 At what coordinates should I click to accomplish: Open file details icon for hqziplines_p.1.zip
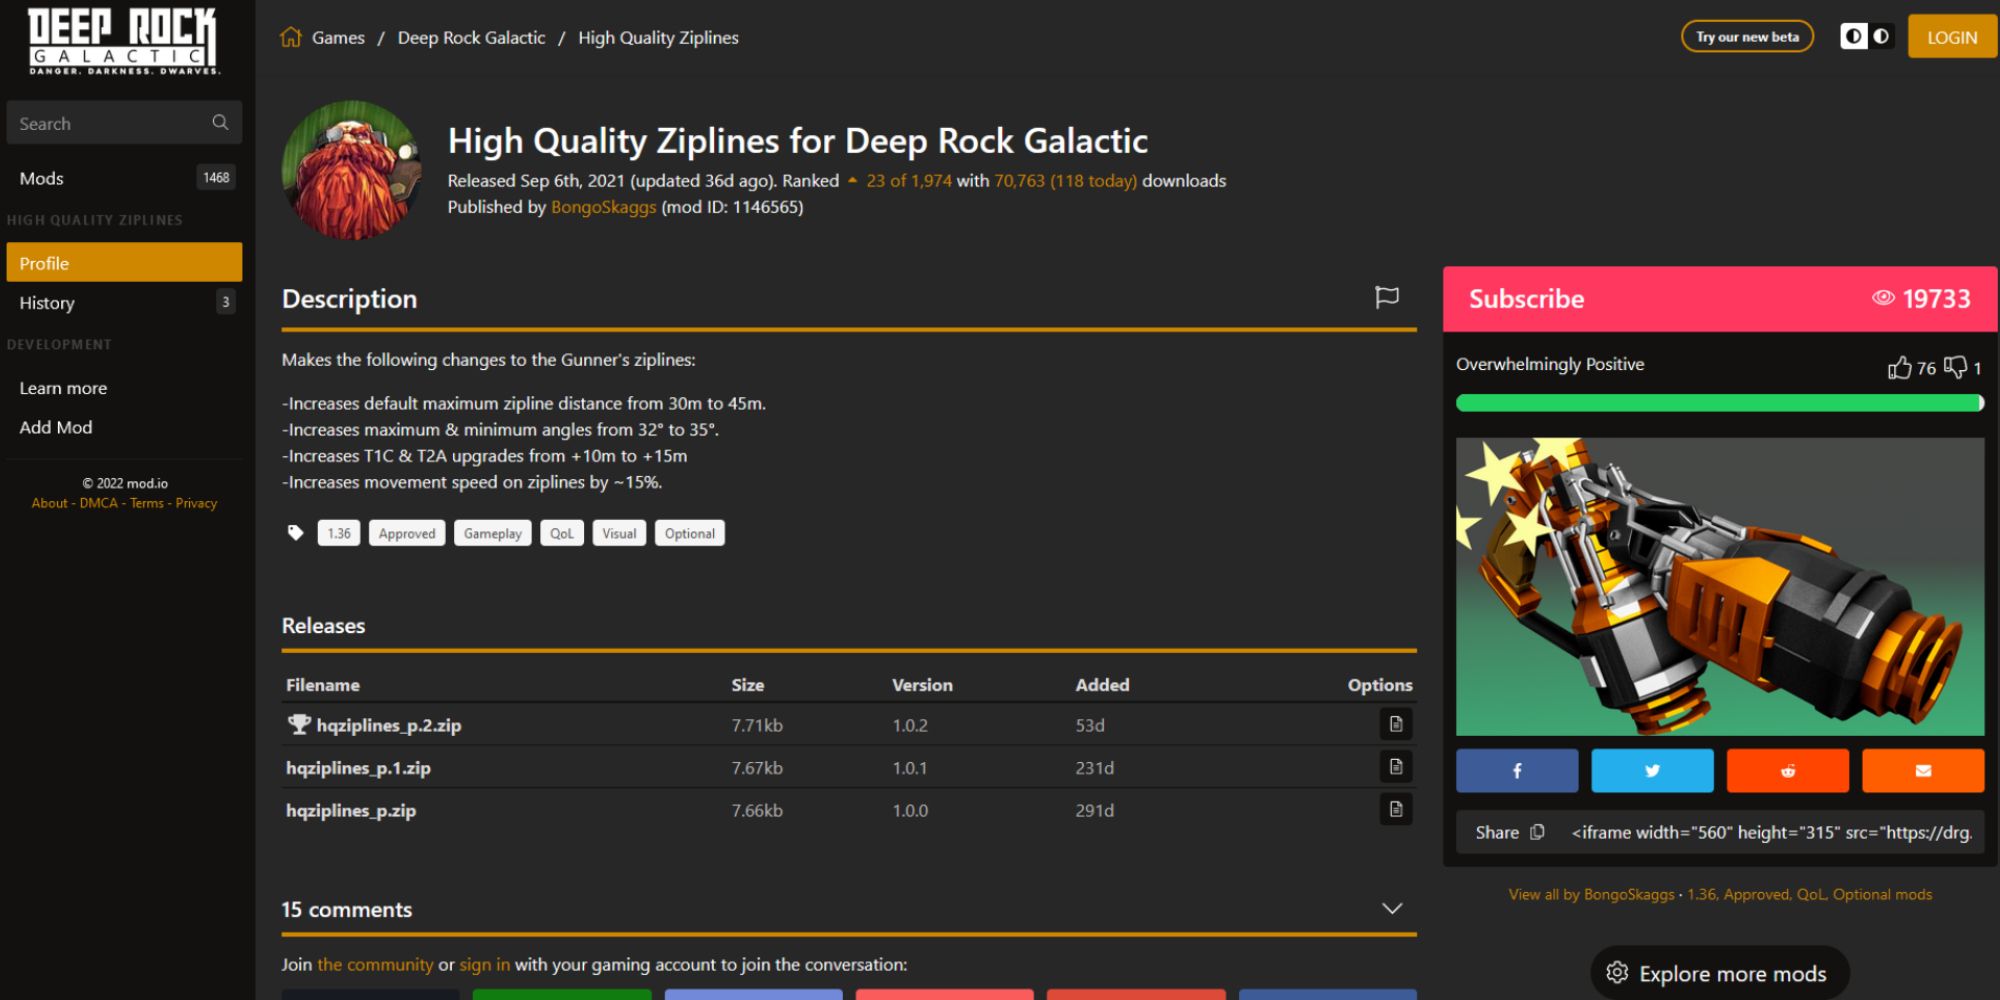tap(1396, 767)
